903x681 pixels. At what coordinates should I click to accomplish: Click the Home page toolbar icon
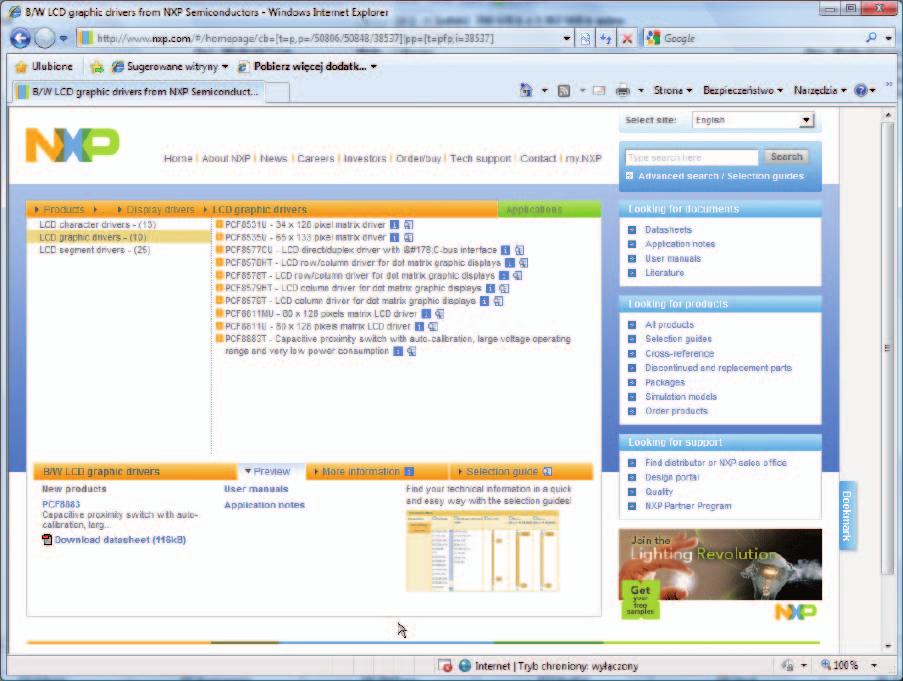coord(526,90)
